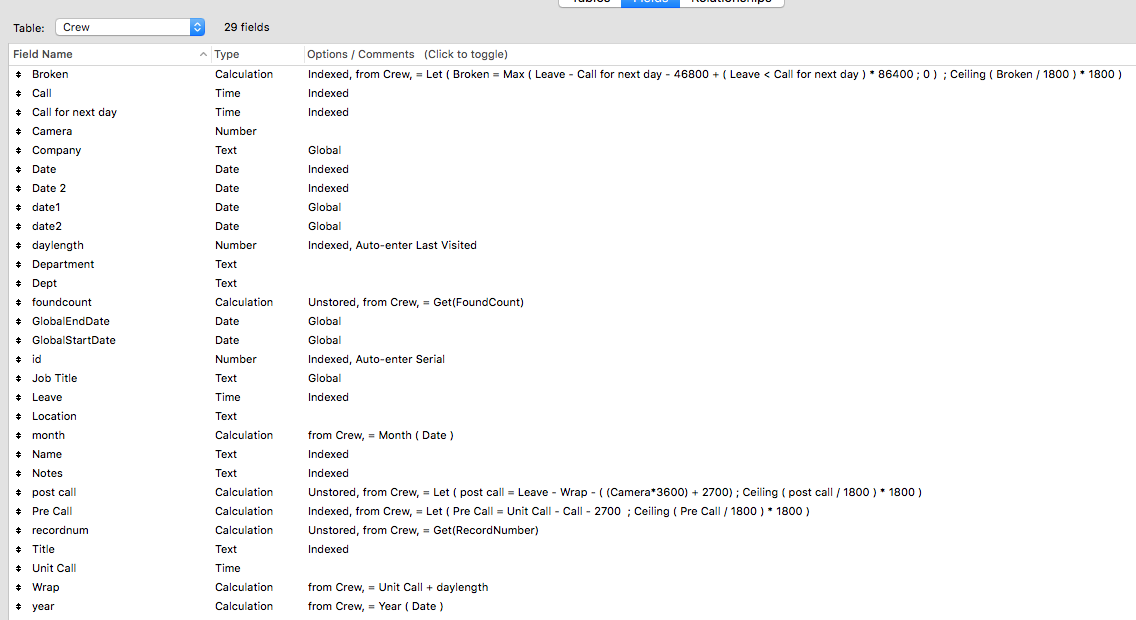
Task: Click the reorder handle beside daylength field
Action: 19,246
